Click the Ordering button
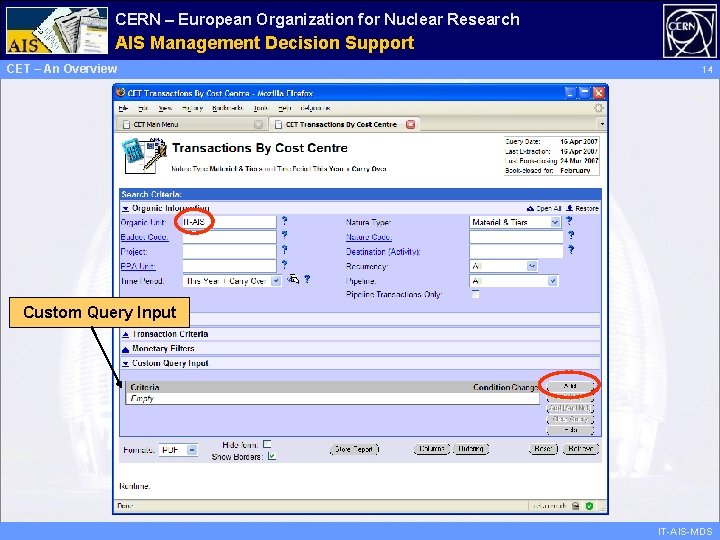This screenshot has height=540, width=720. (471, 449)
